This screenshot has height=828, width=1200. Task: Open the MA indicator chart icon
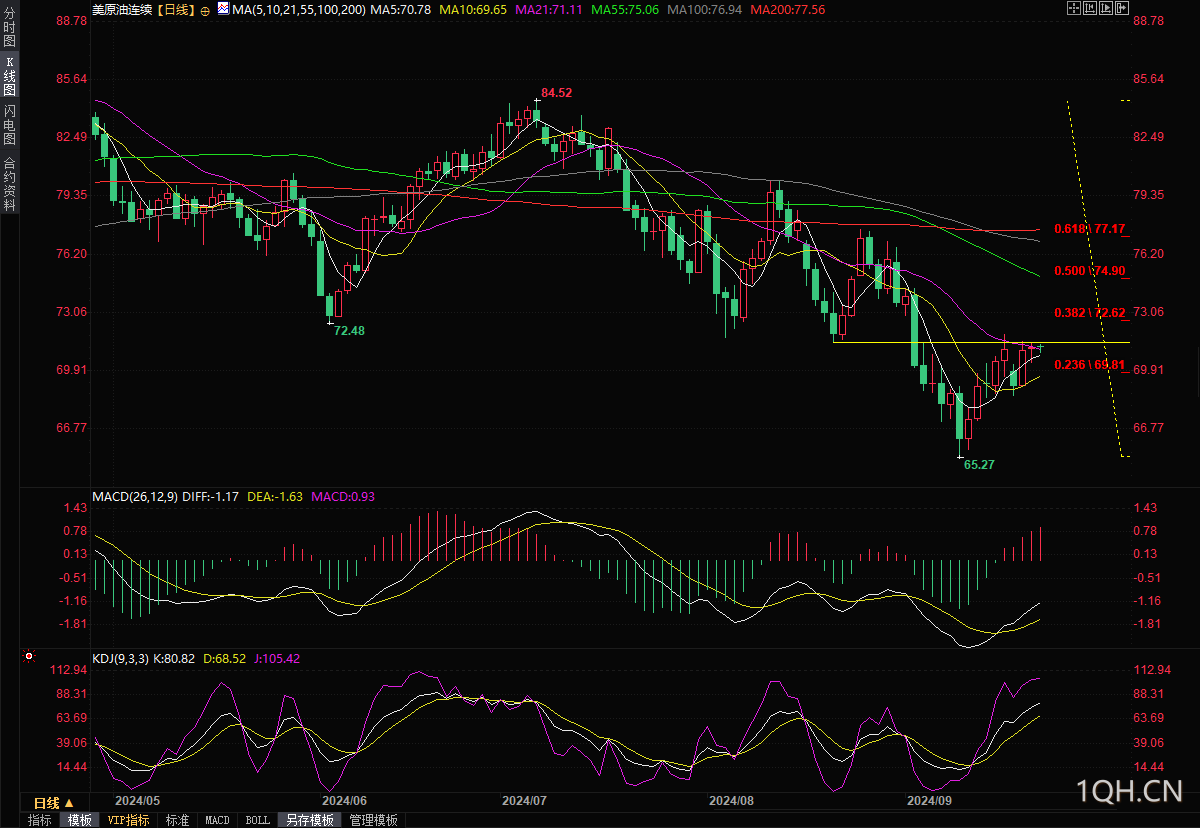(x=223, y=8)
